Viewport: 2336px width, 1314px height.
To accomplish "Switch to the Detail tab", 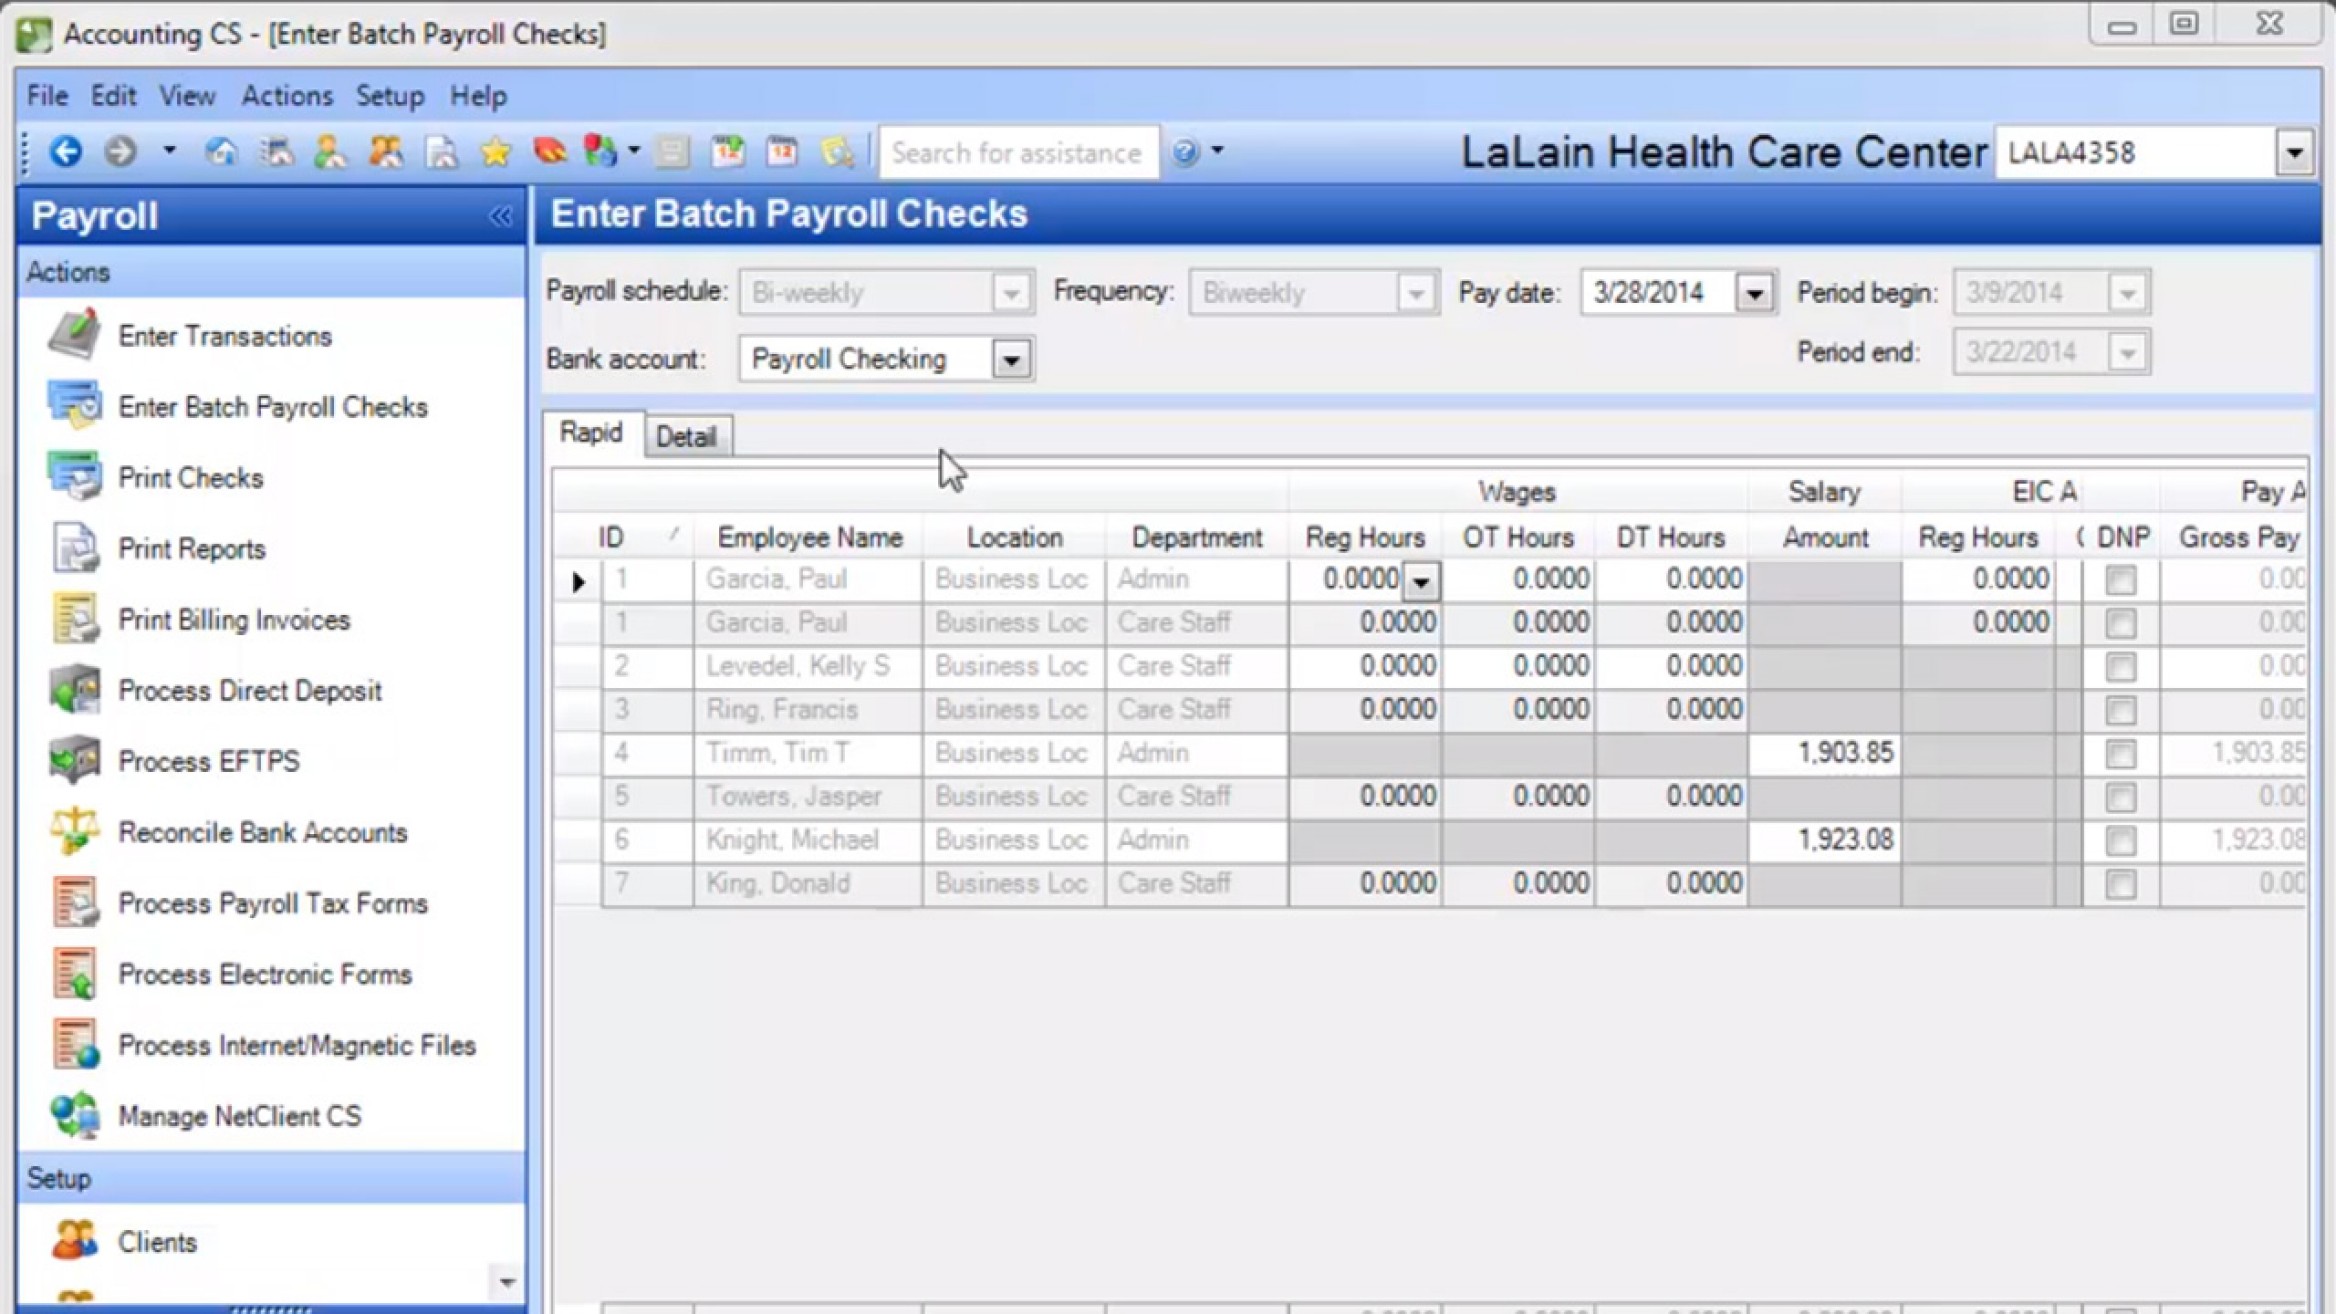I will 685,435.
